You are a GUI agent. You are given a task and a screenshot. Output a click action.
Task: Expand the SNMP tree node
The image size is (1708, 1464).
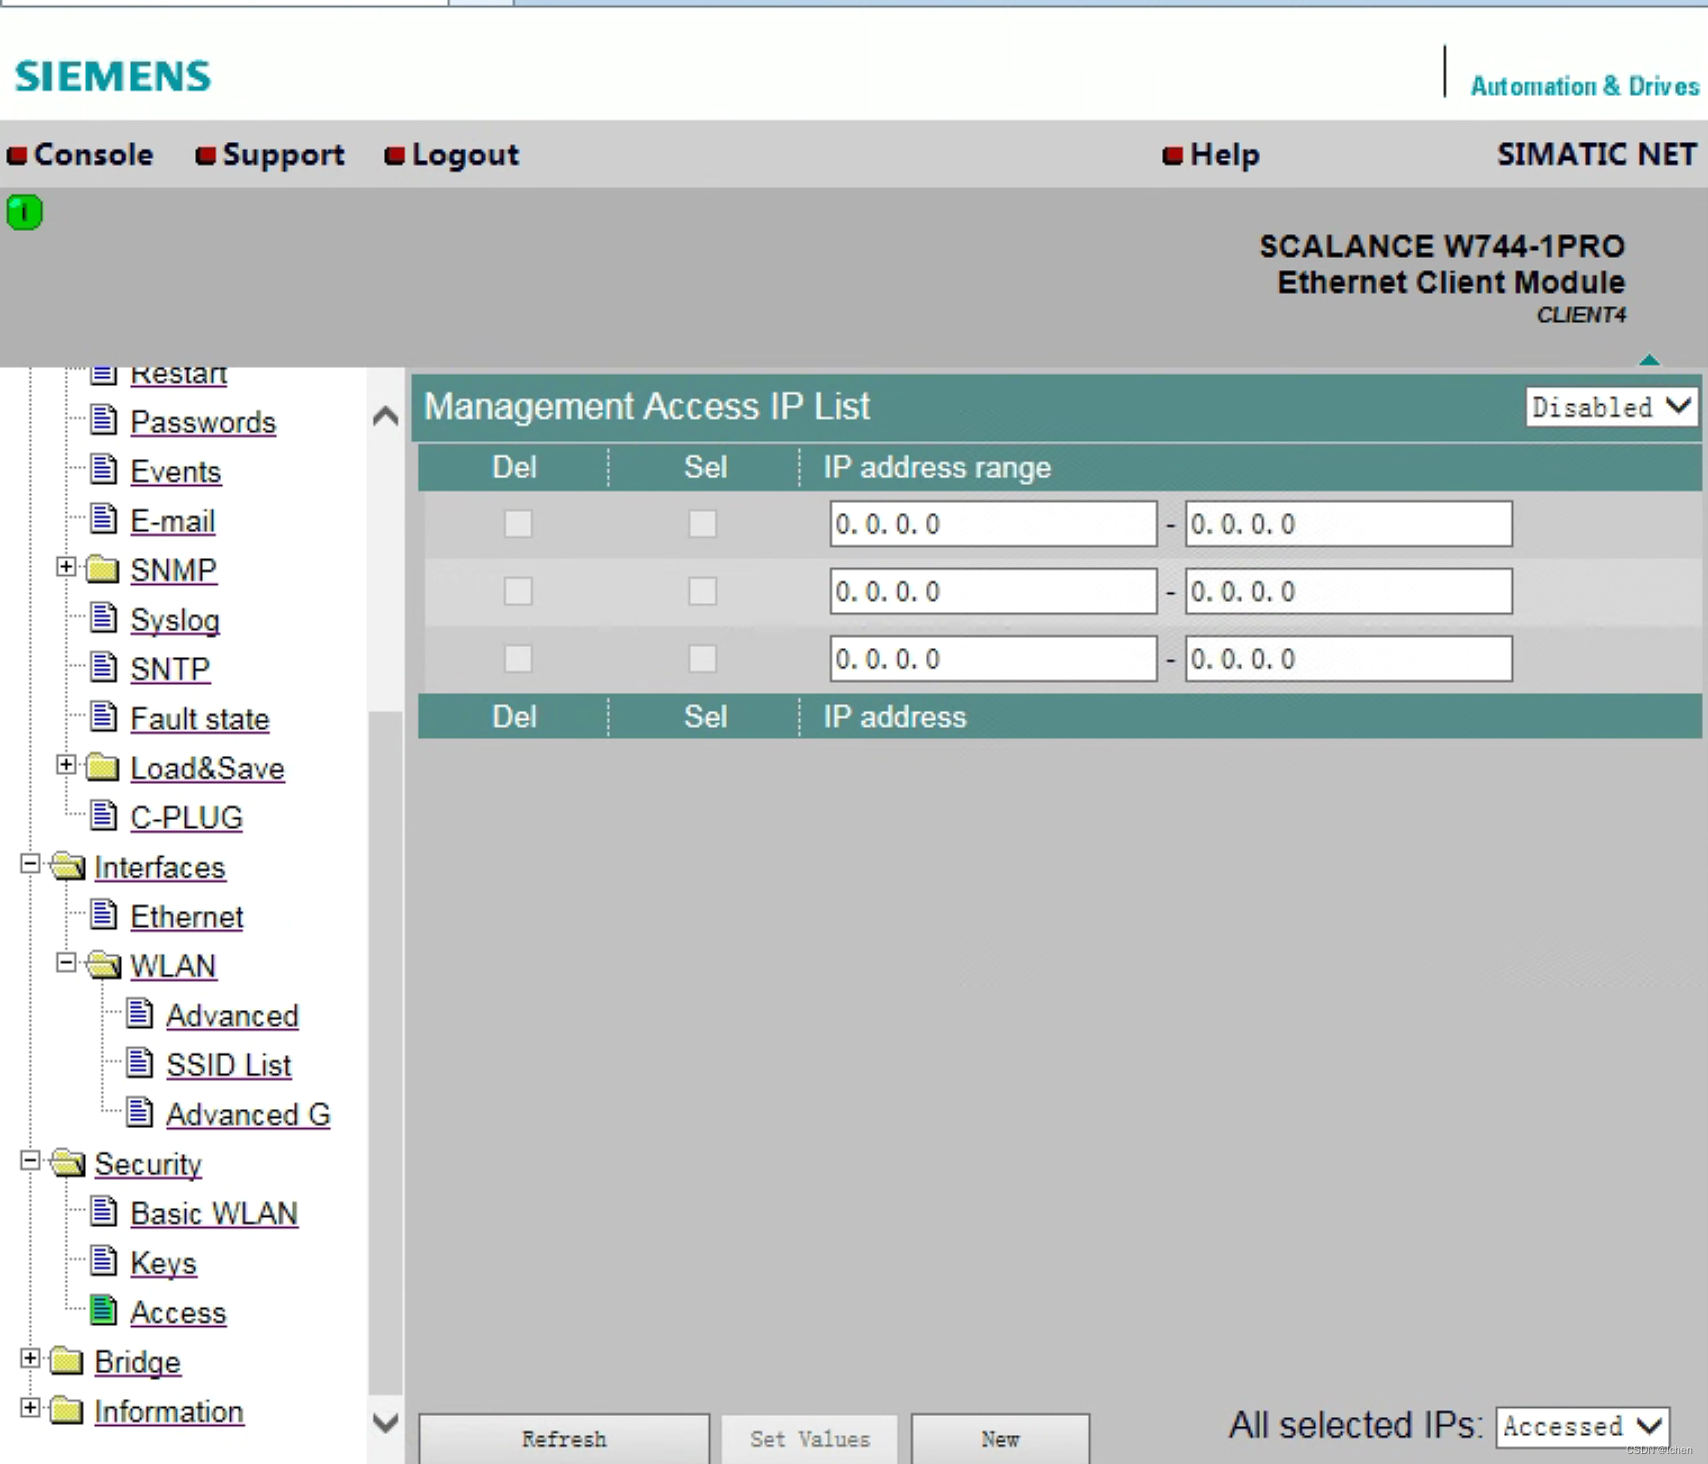click(x=66, y=567)
